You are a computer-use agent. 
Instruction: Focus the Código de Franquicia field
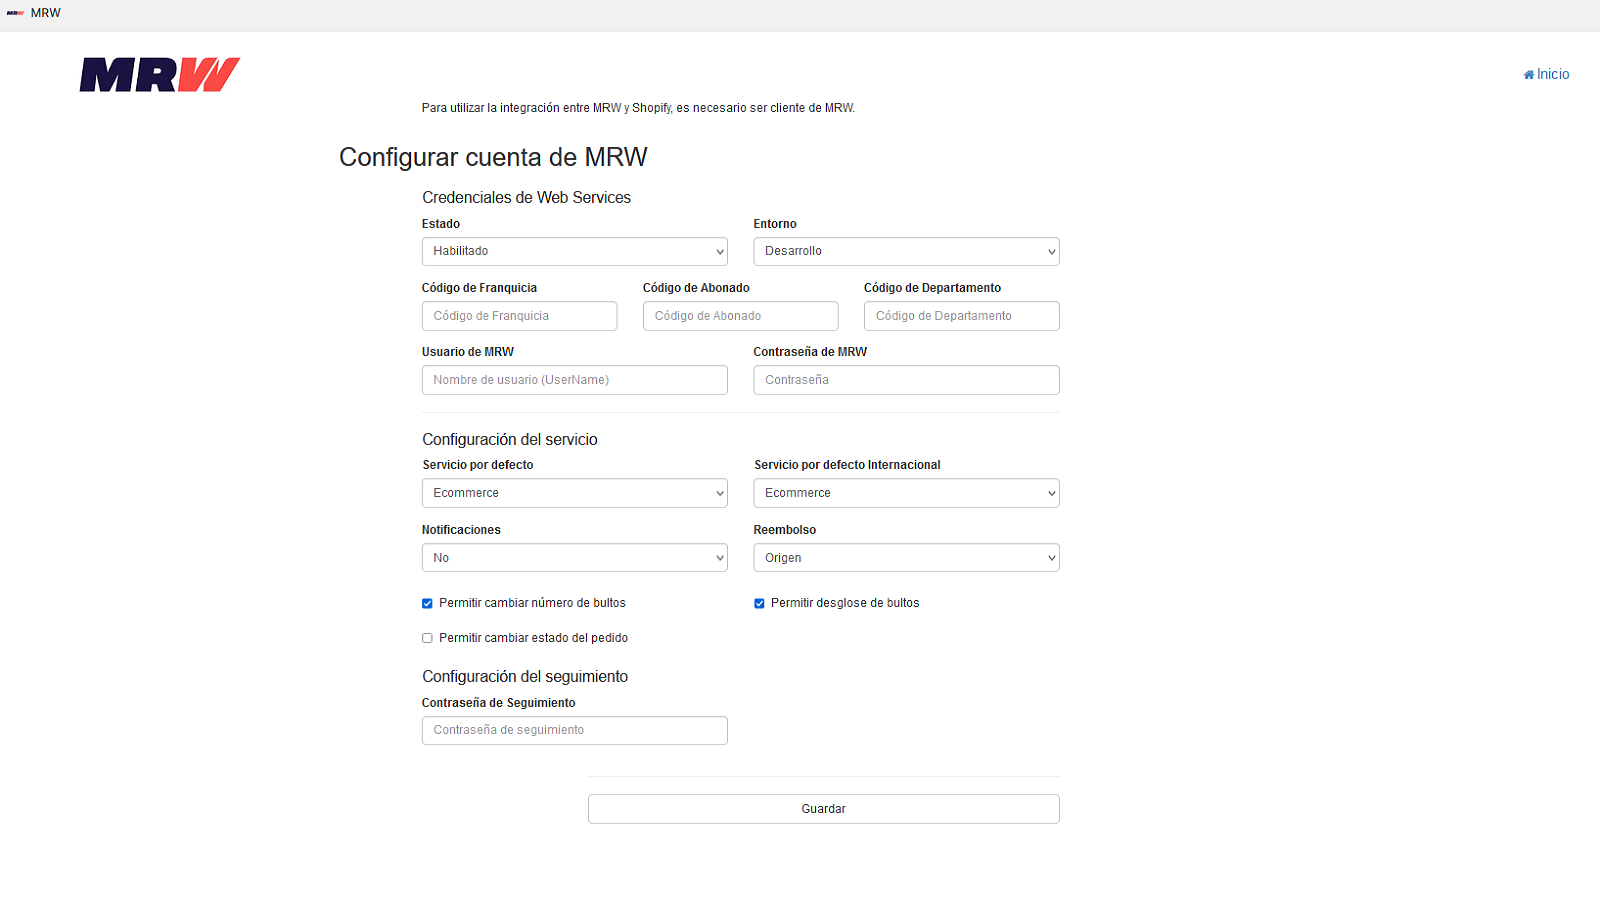point(519,316)
